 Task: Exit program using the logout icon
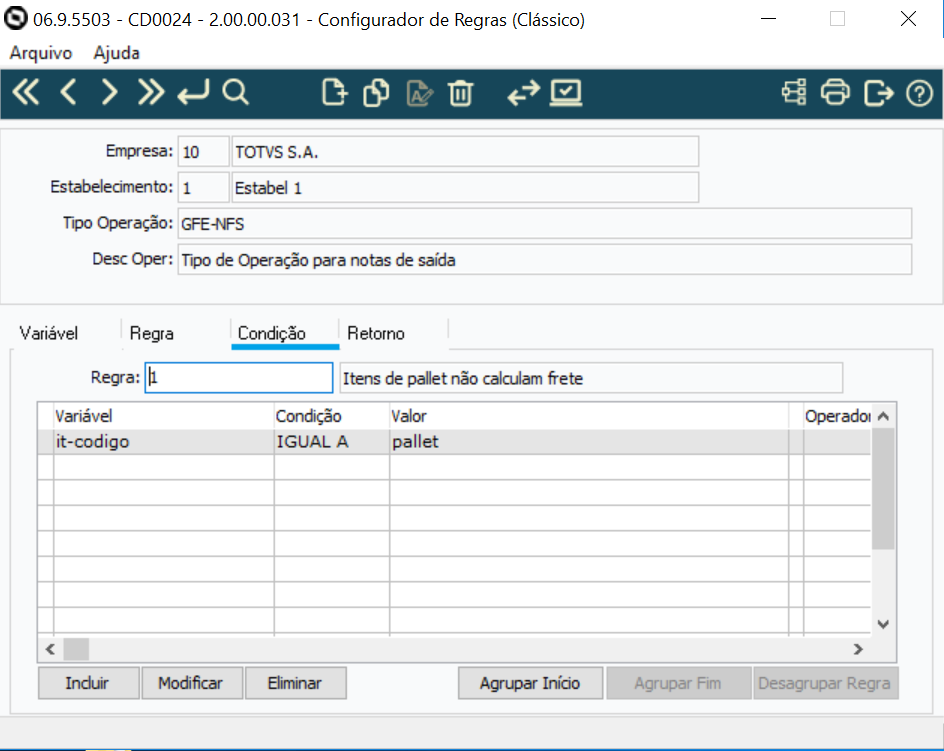[878, 93]
